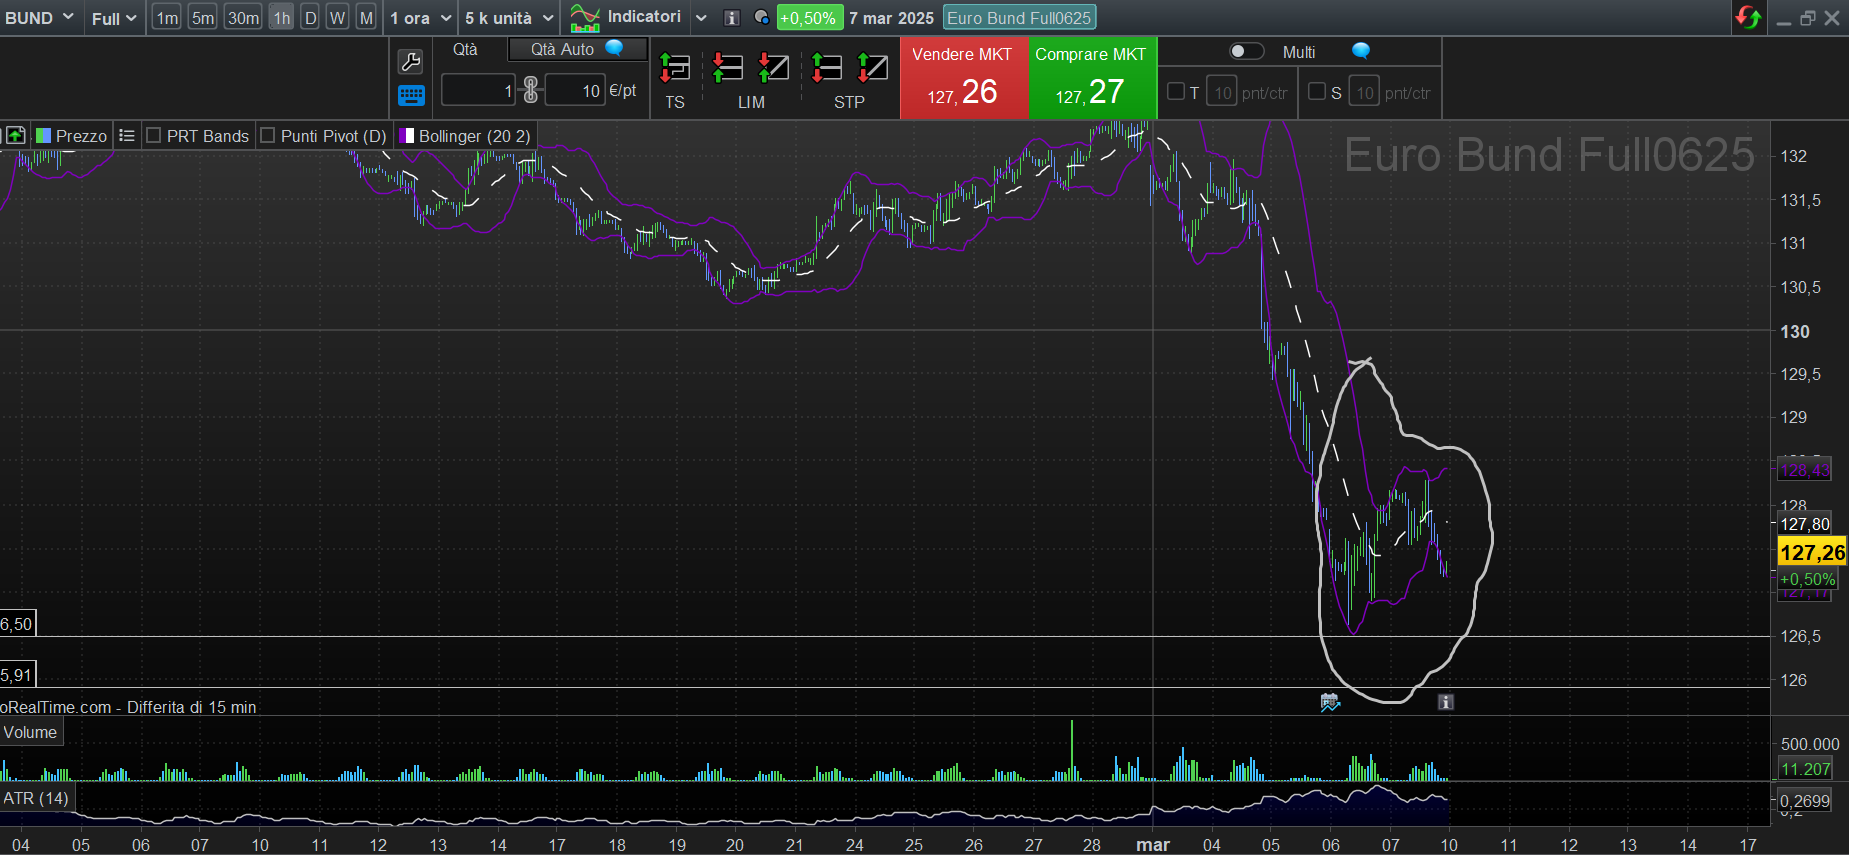Viewport: 1849px width, 855px height.
Task: Enable the Punti Pivot (D) checkbox
Action: [x=267, y=136]
